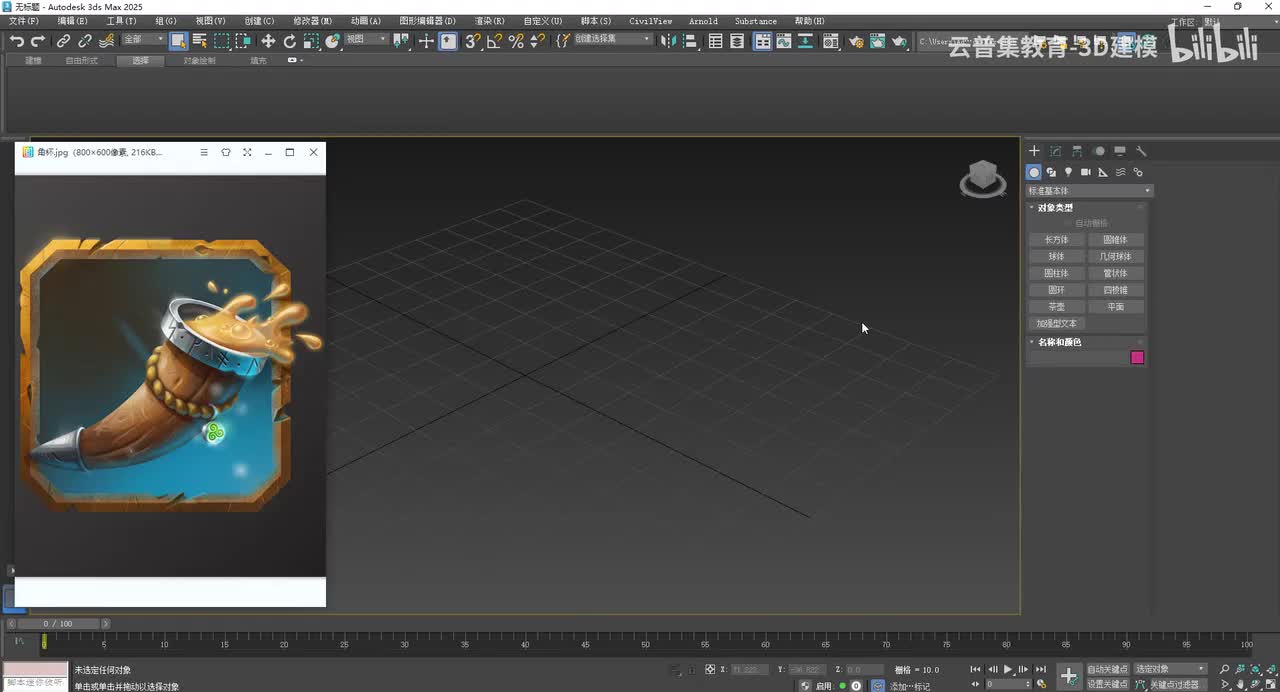The width and height of the screenshot is (1280, 692).
Task: Open the Modify panel tab icon
Action: pyautogui.click(x=1055, y=151)
